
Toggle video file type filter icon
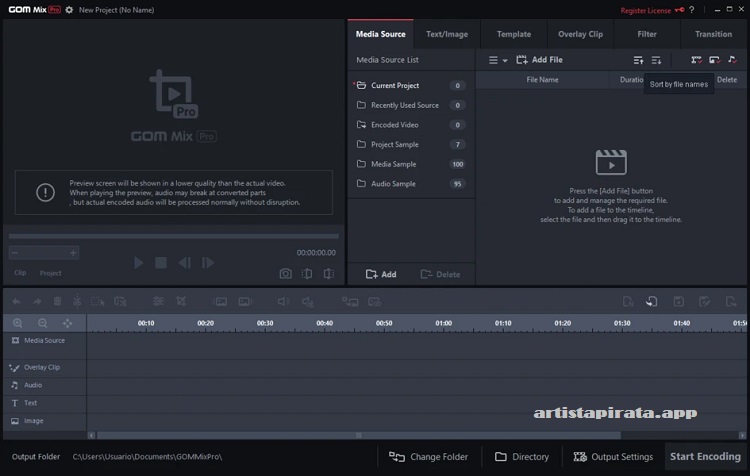tap(696, 60)
